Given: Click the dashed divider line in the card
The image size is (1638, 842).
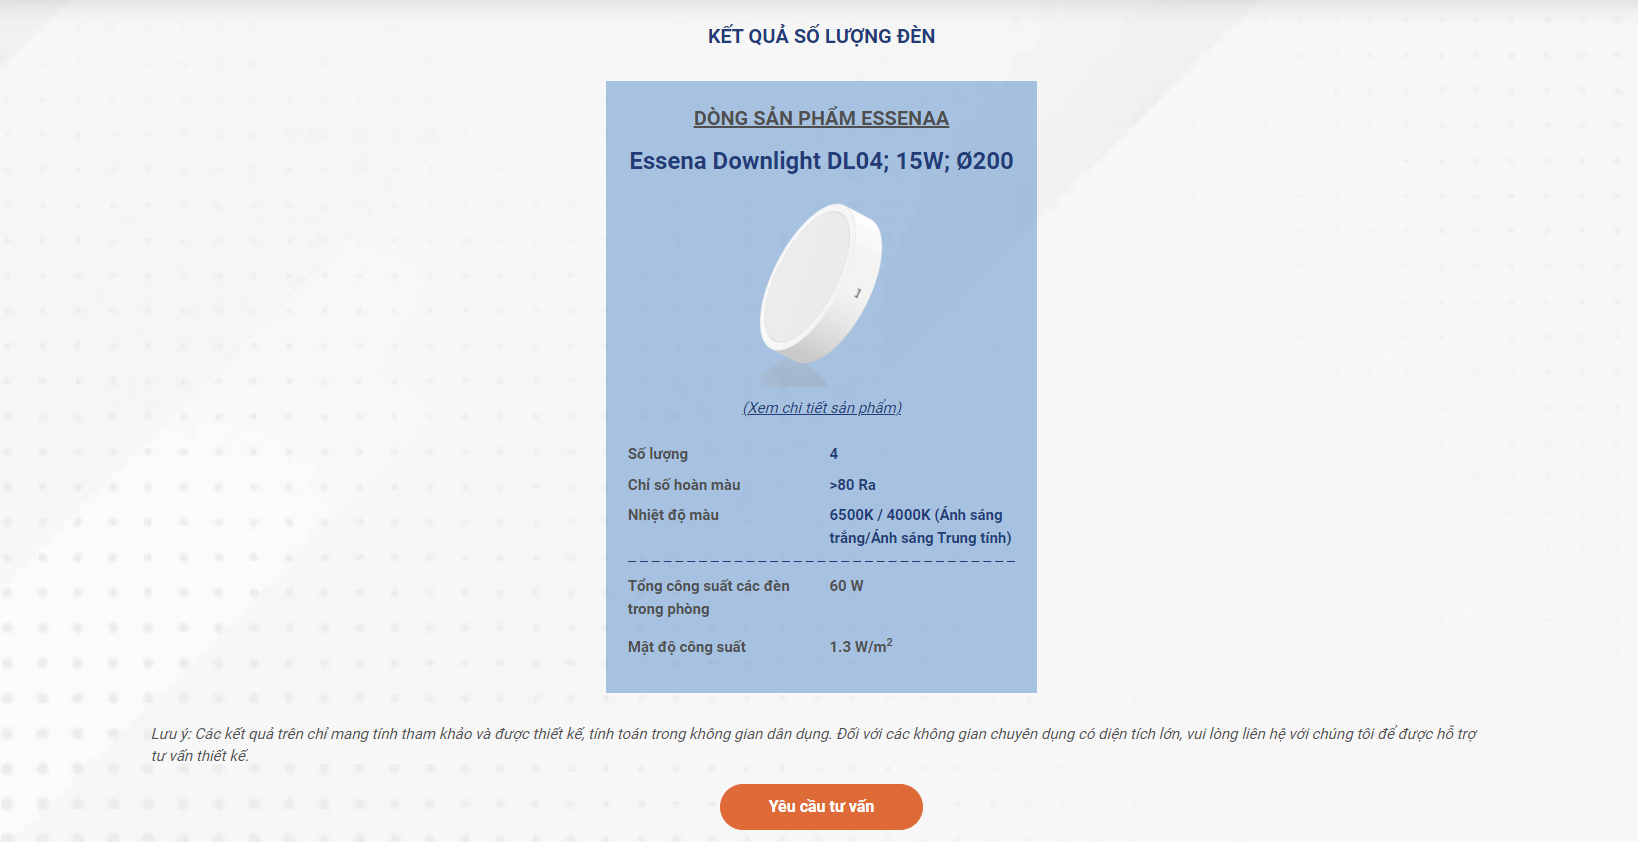Looking at the screenshot, I should pos(821,561).
